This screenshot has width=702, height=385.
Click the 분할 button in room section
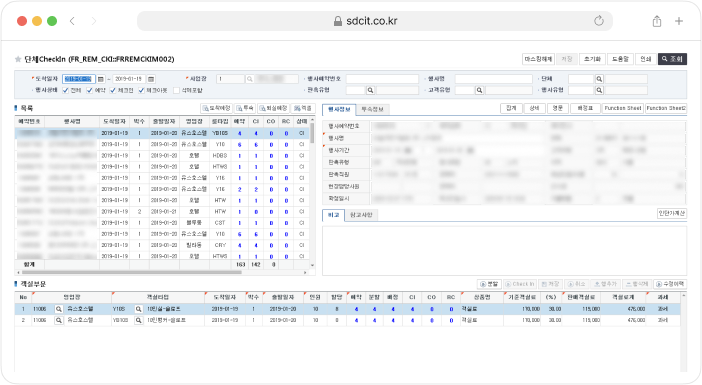[489, 284]
